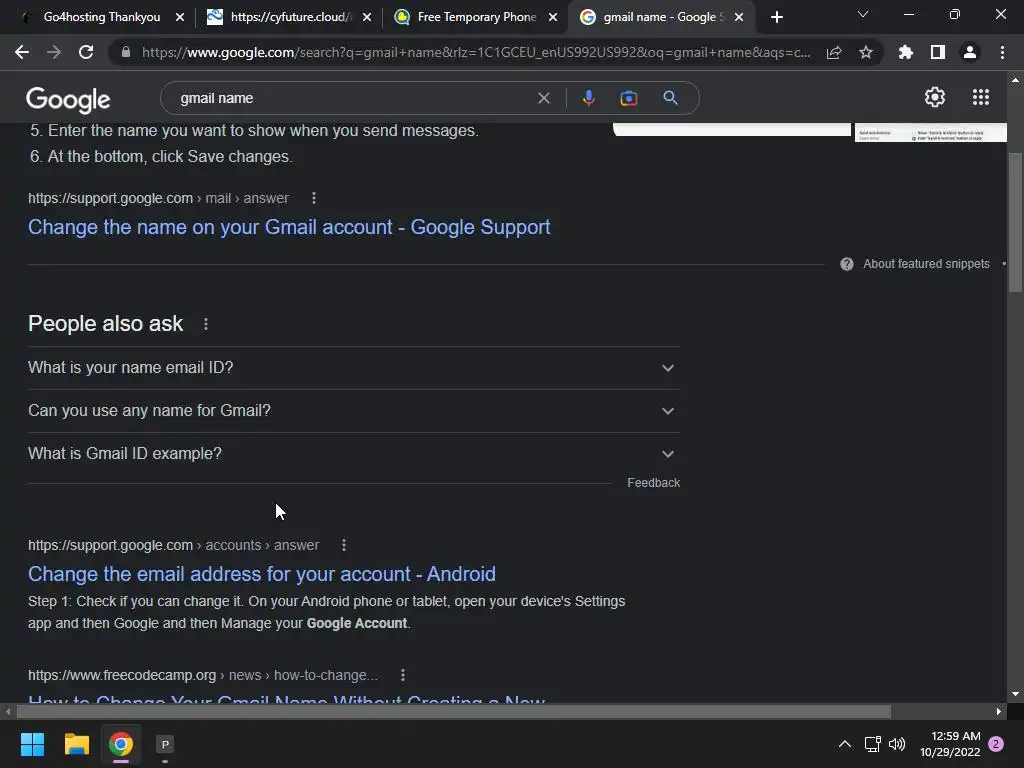This screenshot has height=768, width=1024.
Task: Open options for accounts answer result
Action: click(344, 545)
